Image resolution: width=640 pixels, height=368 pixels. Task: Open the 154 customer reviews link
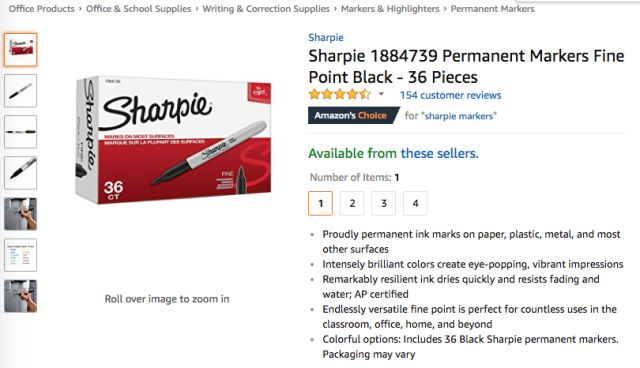click(450, 95)
